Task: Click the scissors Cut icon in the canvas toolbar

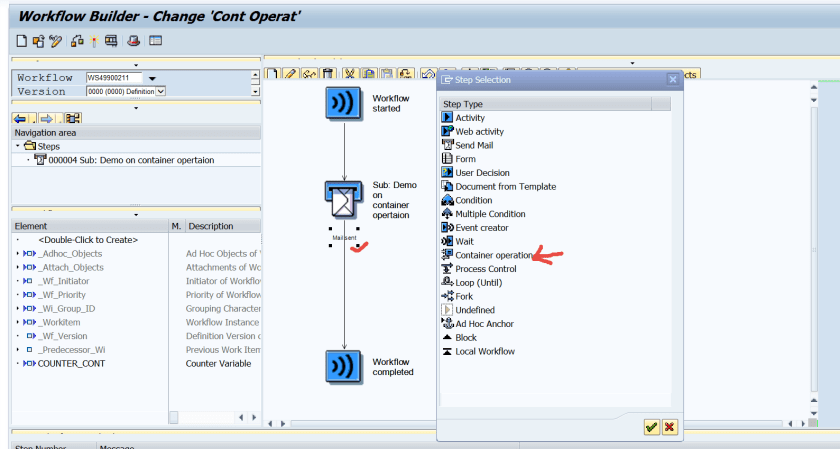Action: coord(350,74)
